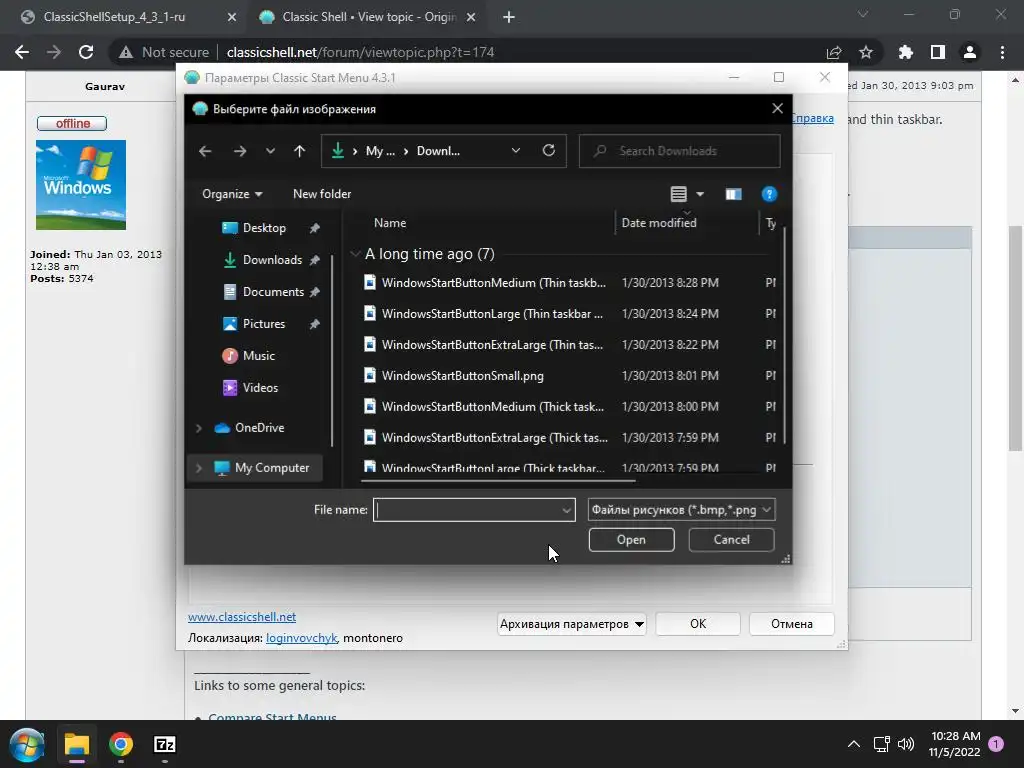This screenshot has width=1024, height=768.
Task: Open Справка help link in settings
Action: pos(812,118)
